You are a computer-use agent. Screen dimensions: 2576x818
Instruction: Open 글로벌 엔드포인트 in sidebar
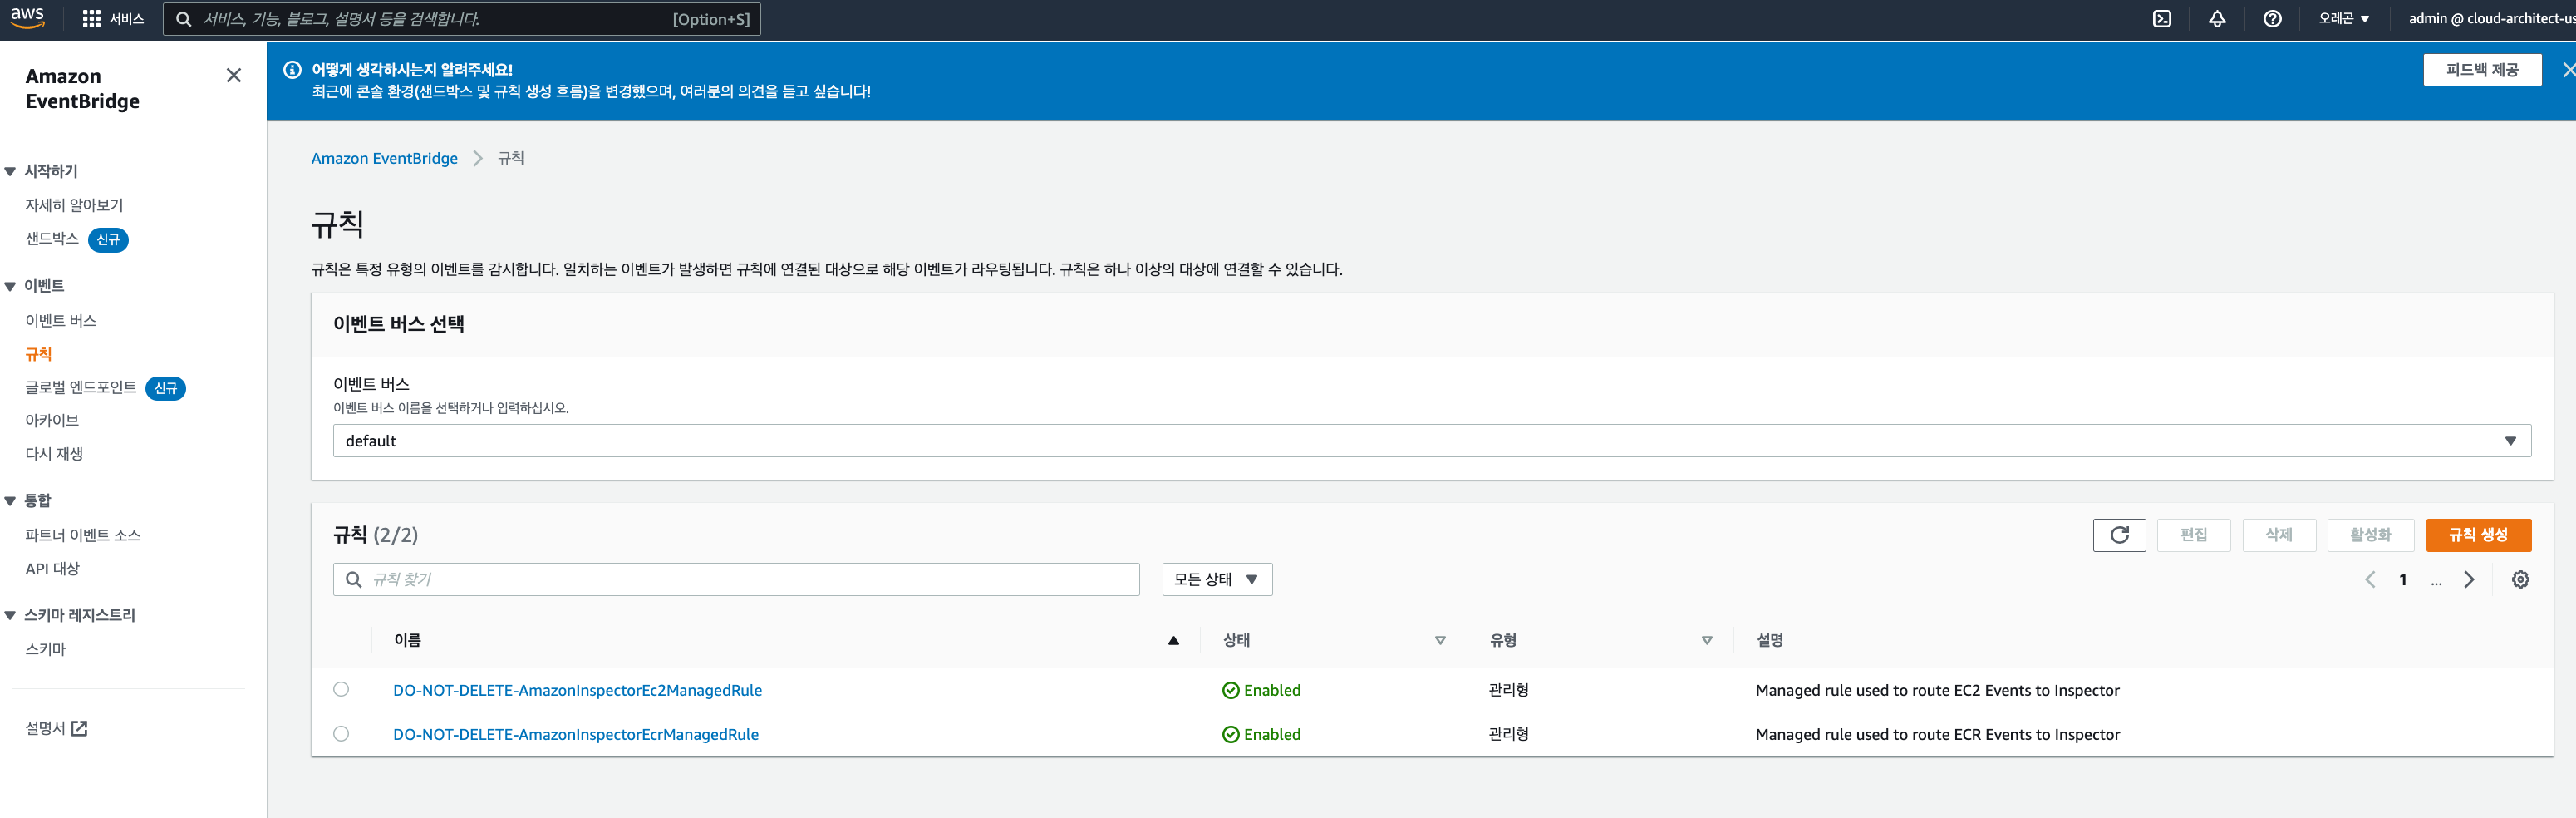click(x=81, y=387)
